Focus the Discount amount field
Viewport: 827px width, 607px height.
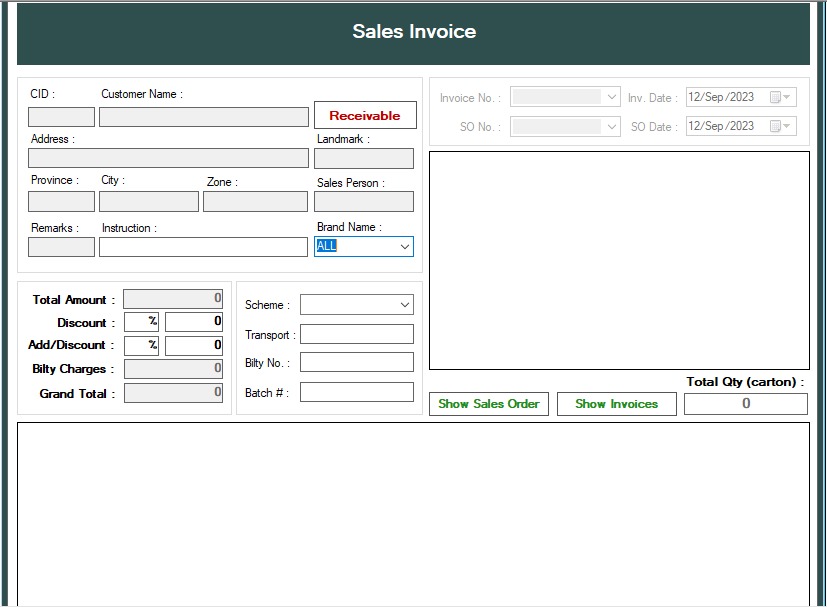(x=194, y=322)
